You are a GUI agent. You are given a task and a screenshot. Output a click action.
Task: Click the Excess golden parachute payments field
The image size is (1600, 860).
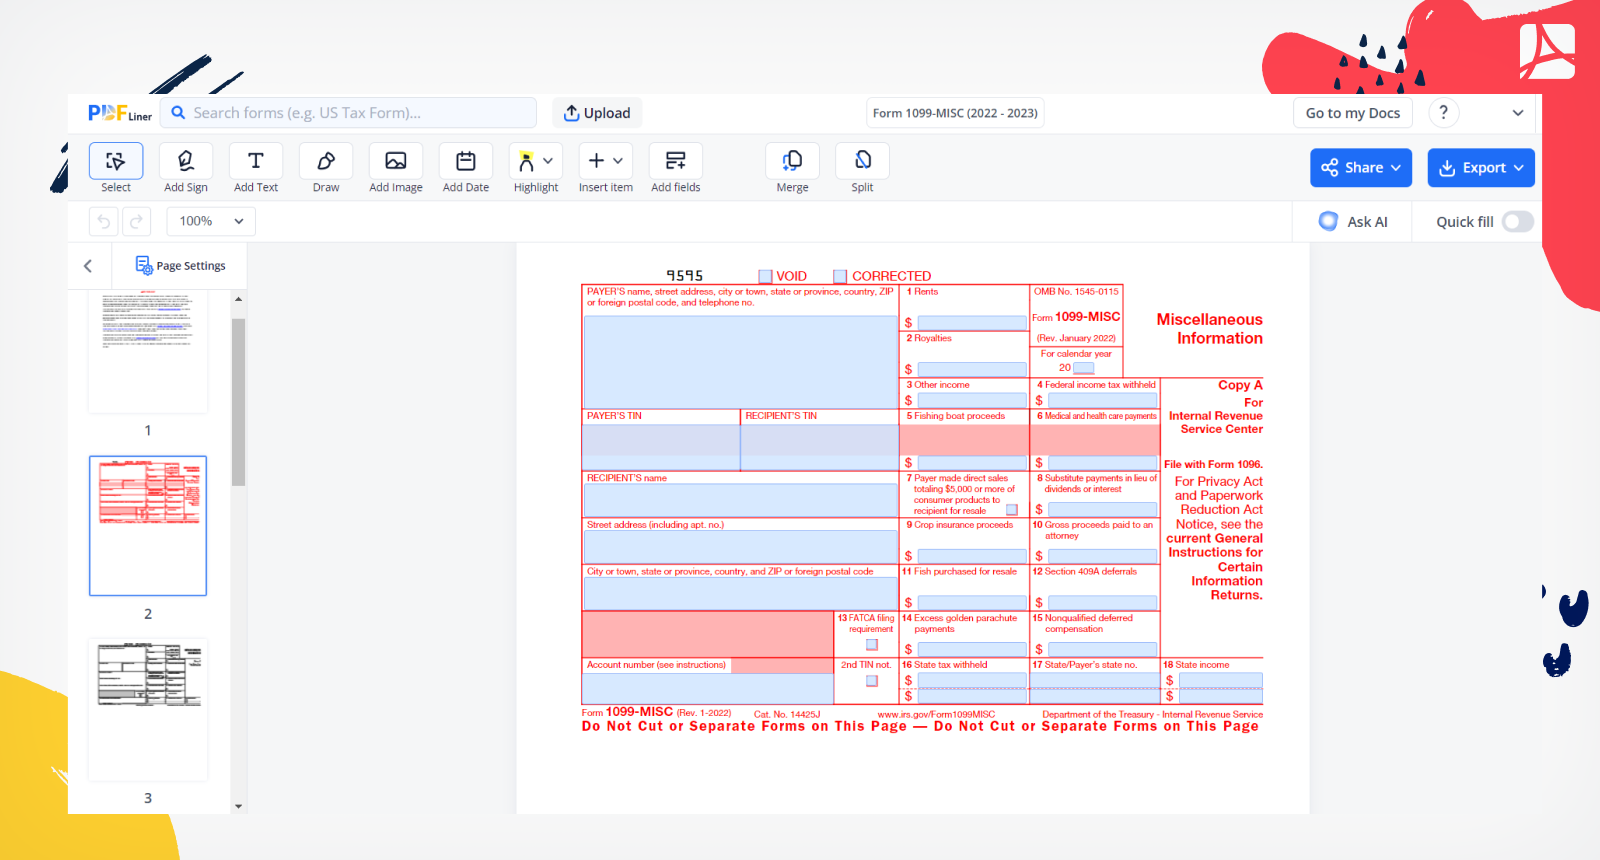tap(972, 649)
